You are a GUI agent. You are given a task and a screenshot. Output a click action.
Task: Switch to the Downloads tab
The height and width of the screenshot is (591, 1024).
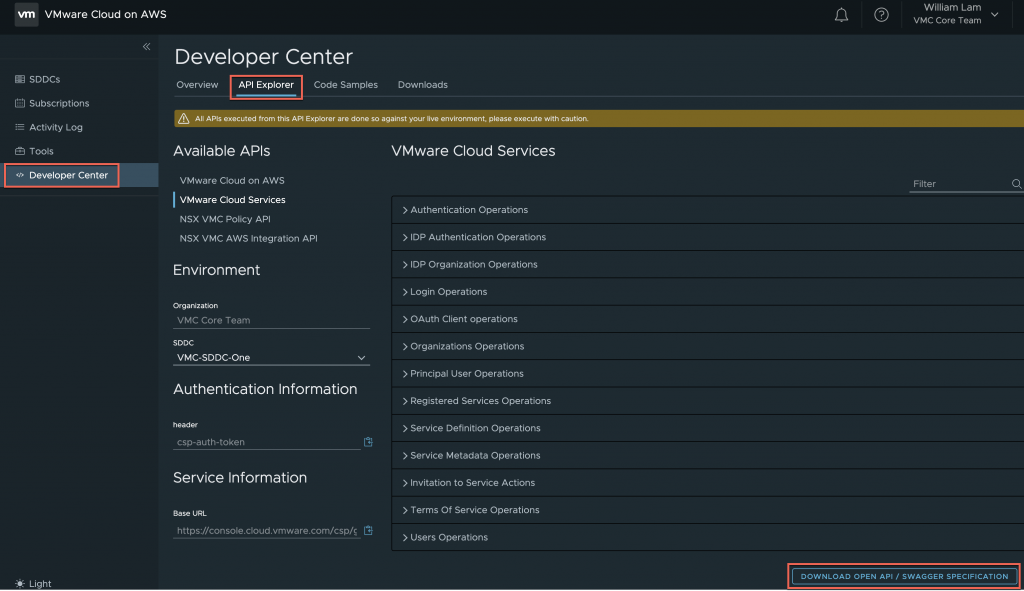[423, 85]
